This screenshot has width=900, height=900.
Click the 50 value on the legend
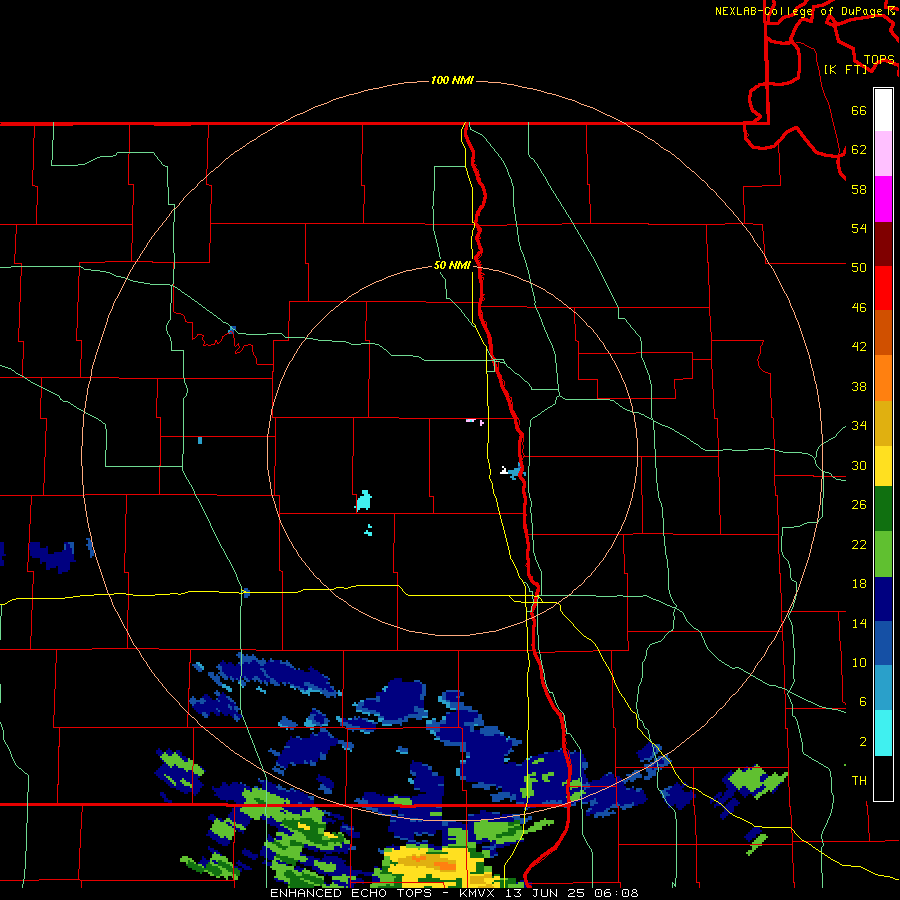coord(859,267)
